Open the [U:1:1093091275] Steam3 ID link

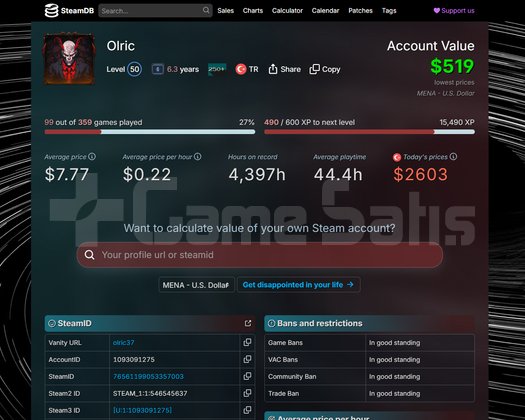tap(143, 410)
